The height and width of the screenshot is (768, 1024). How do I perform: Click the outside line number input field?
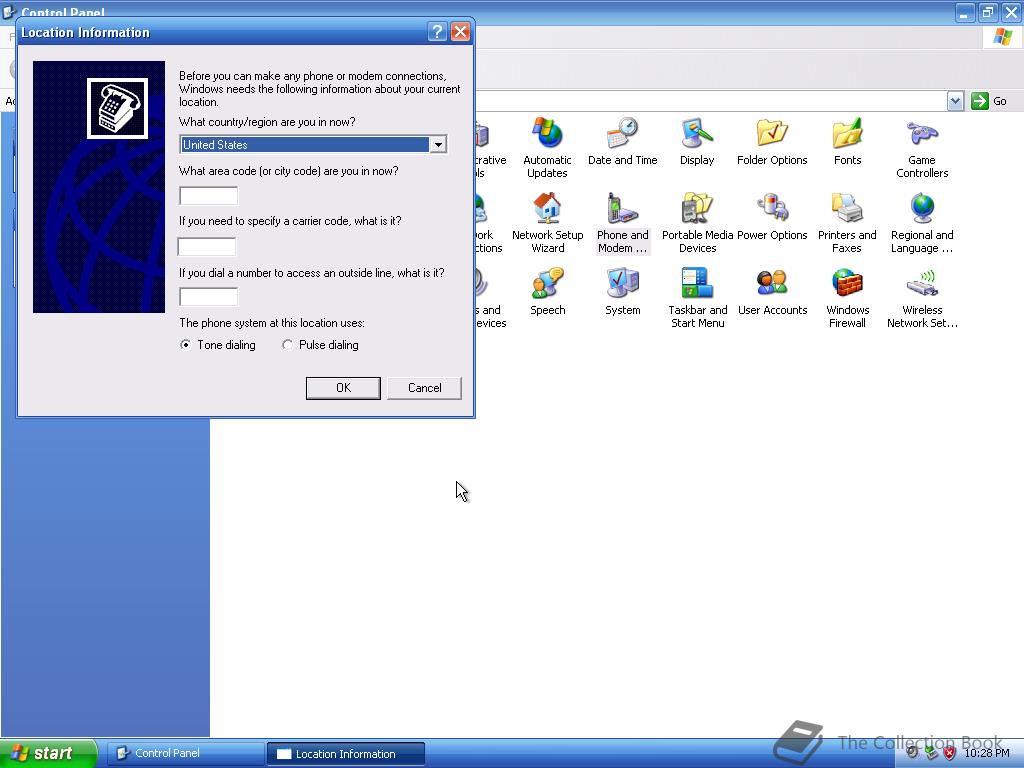coord(208,296)
